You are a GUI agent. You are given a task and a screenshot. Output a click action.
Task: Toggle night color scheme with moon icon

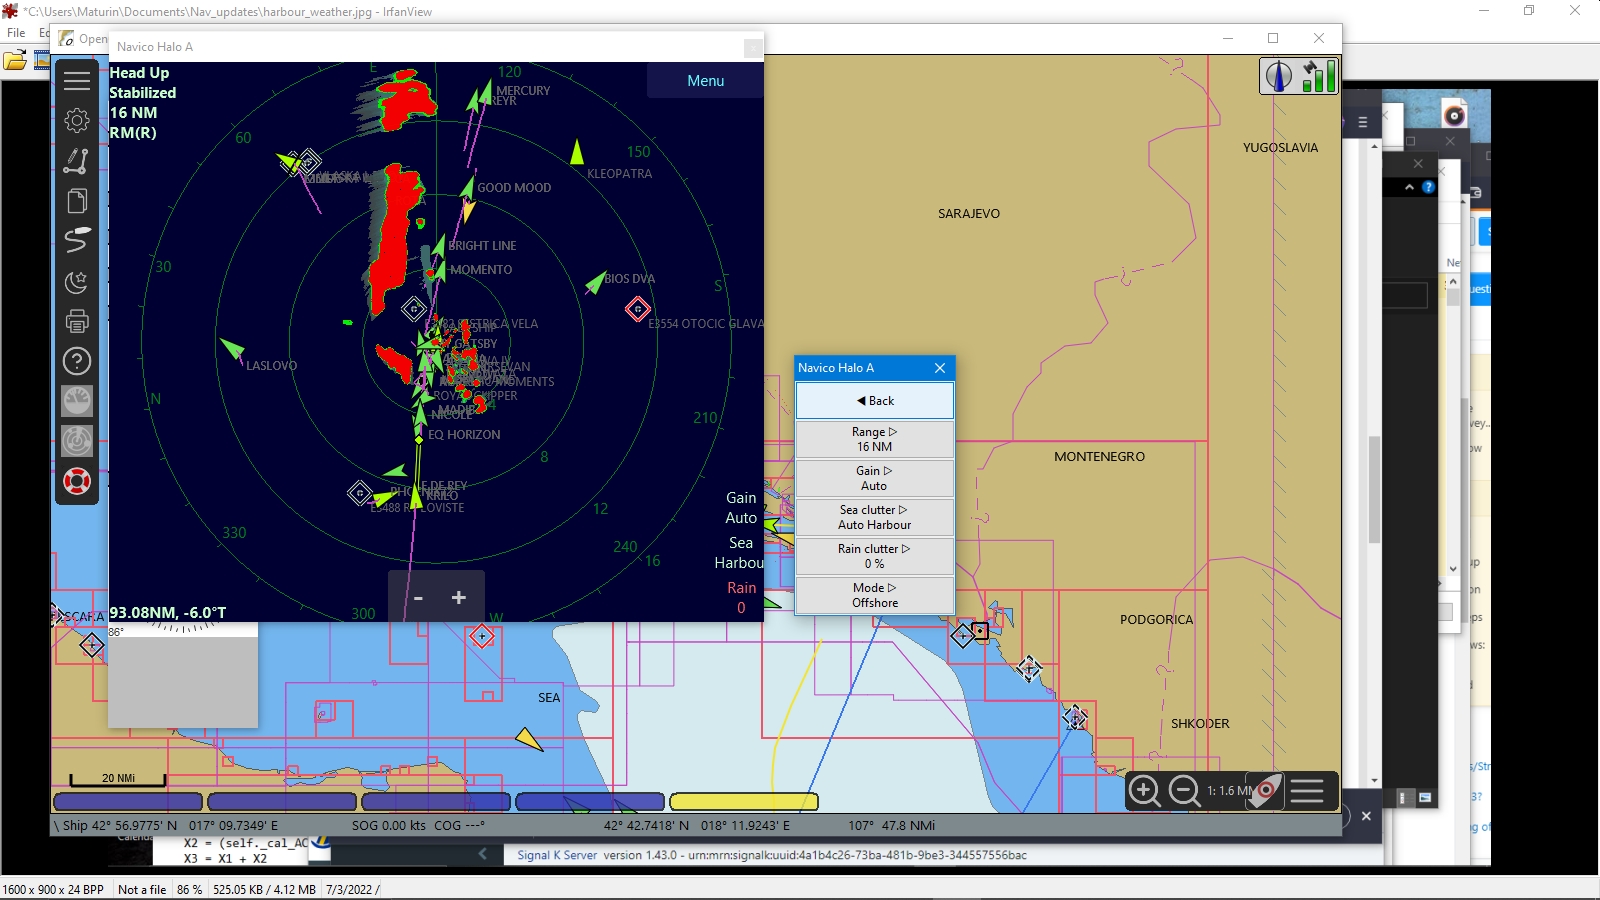[x=77, y=281]
